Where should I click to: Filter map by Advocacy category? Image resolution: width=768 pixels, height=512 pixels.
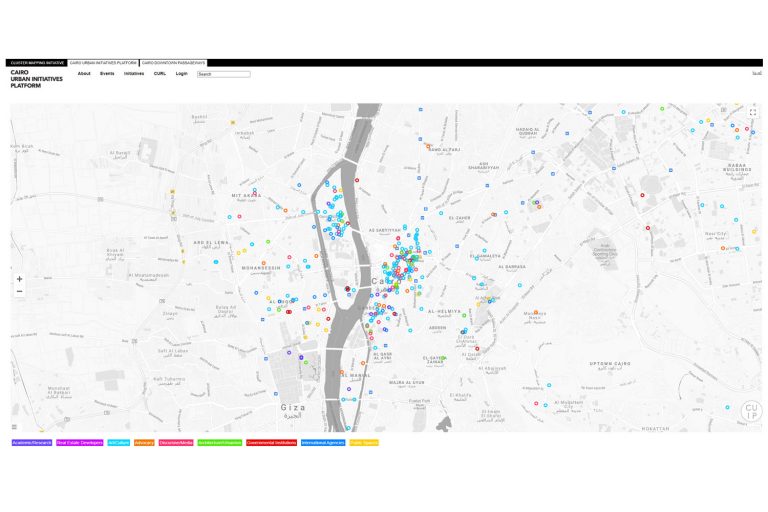(x=144, y=442)
